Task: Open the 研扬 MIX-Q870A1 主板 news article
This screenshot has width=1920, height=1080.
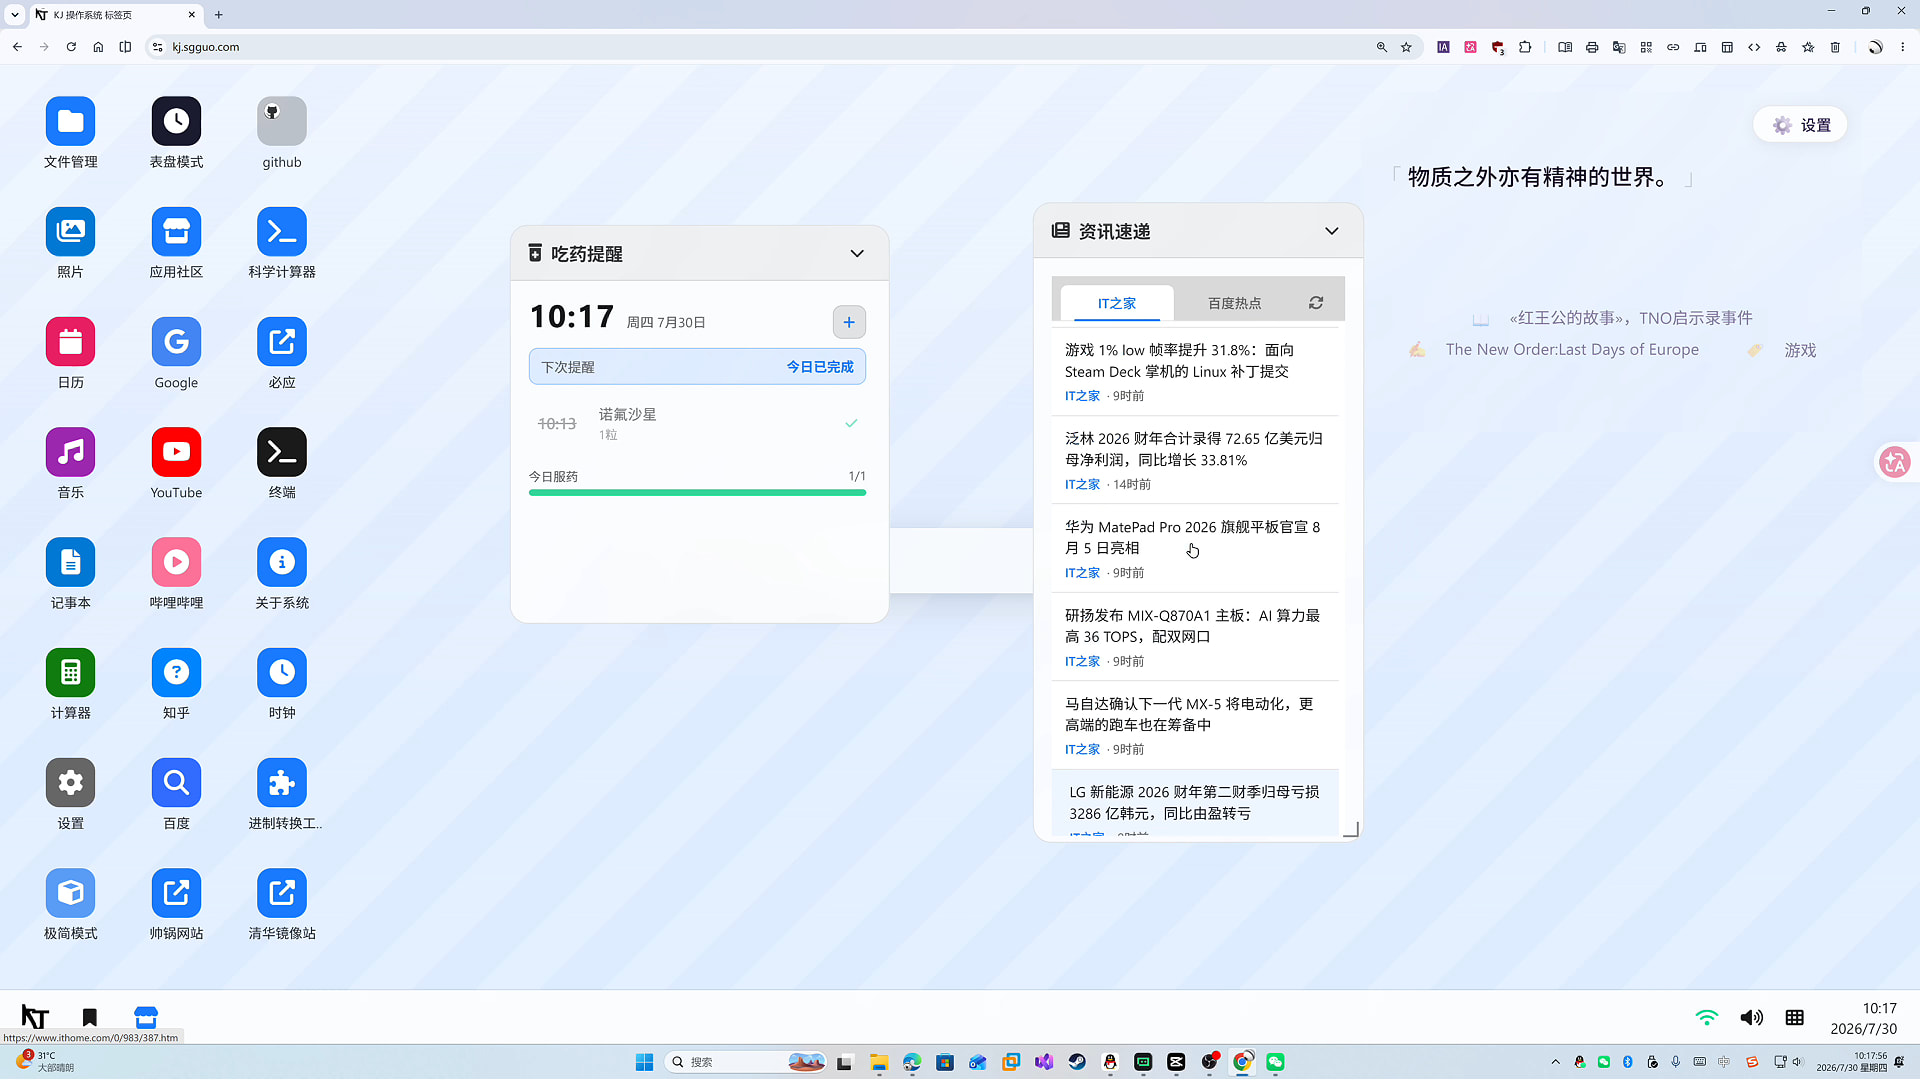Action: (x=1195, y=637)
